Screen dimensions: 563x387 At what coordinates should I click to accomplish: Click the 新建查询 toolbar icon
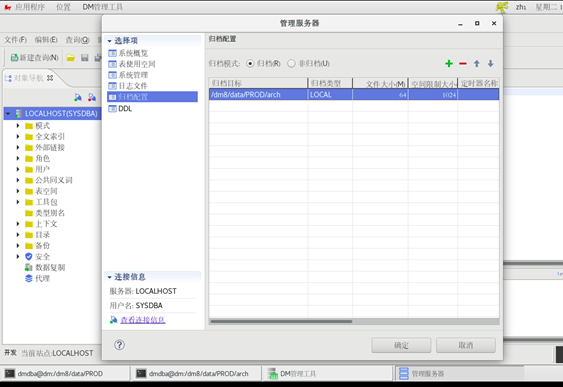pyautogui.click(x=34, y=57)
